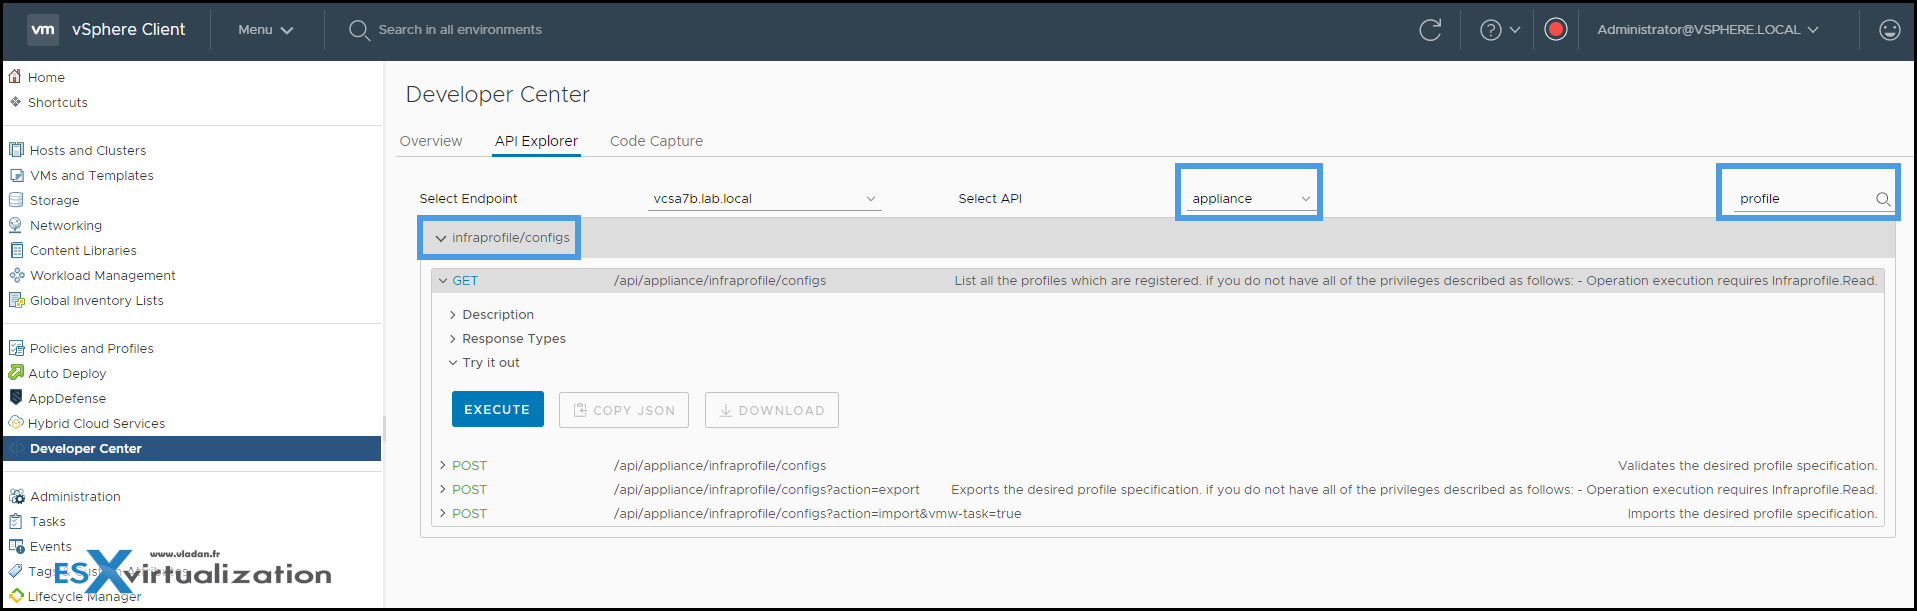Click the Networking icon
The image size is (1917, 611).
16,225
